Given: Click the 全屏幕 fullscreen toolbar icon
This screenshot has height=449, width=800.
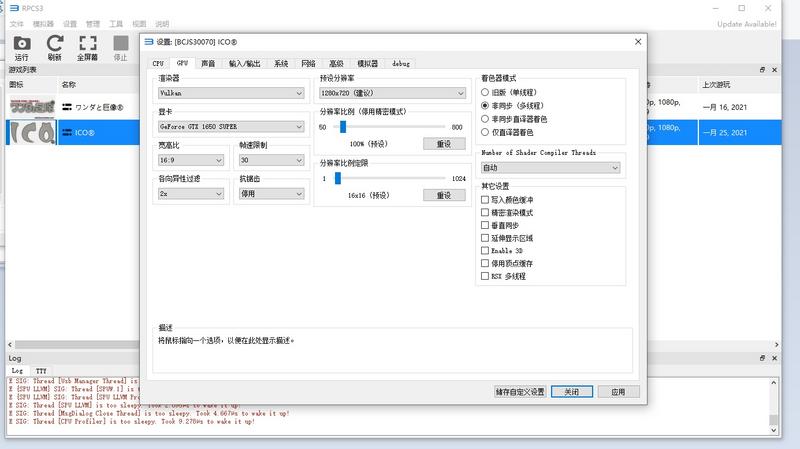Looking at the screenshot, I should point(87,48).
